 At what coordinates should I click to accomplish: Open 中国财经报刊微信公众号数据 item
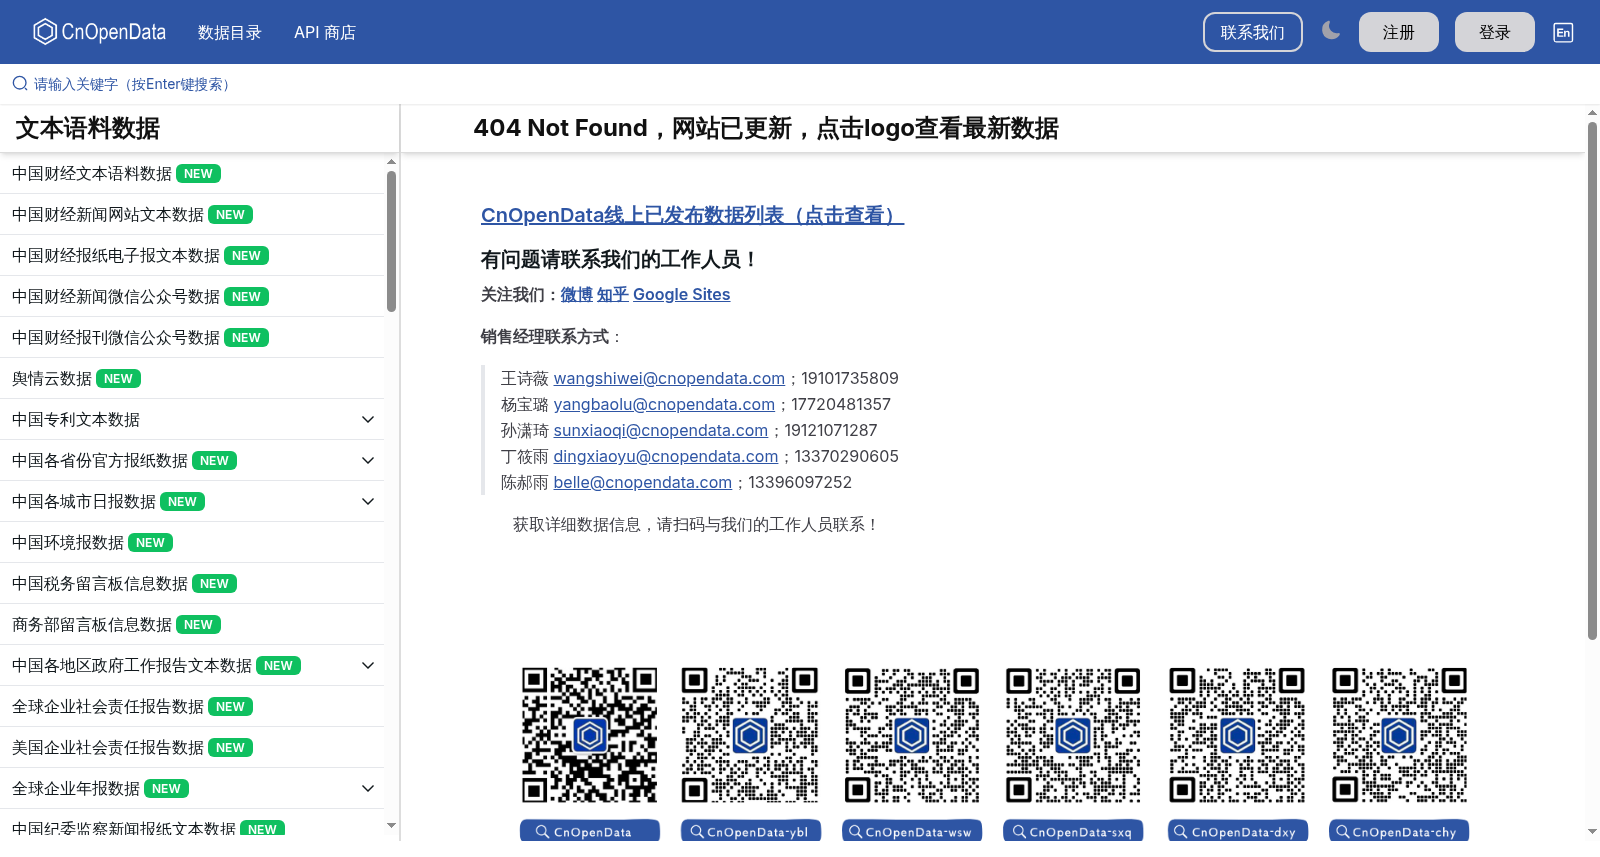(192, 338)
